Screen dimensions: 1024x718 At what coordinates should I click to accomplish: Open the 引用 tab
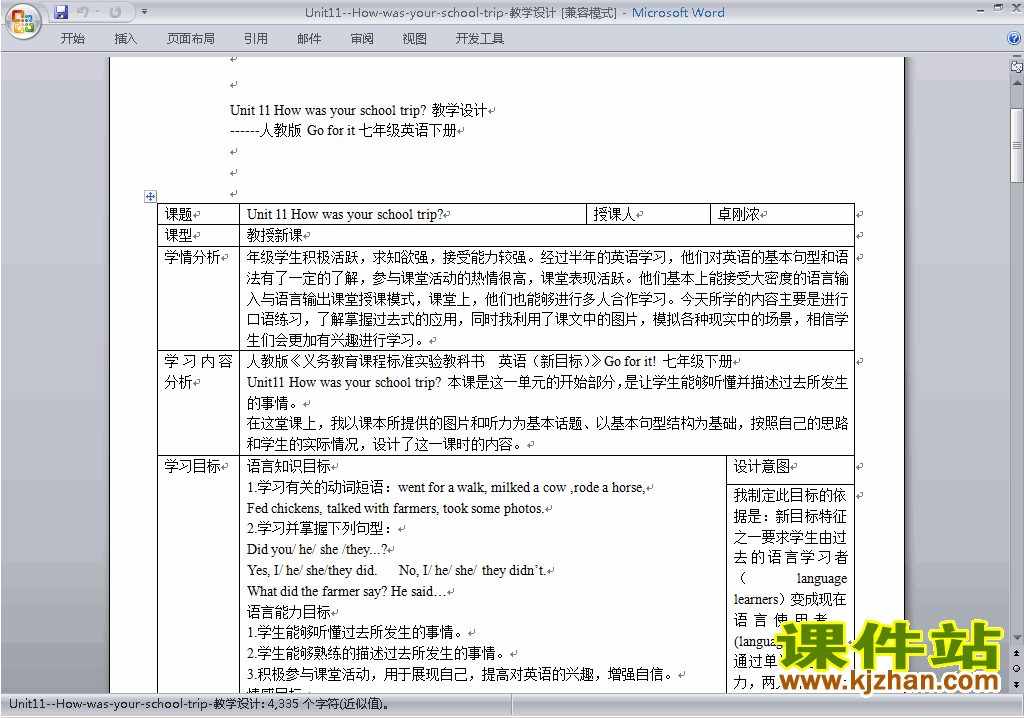pos(256,39)
